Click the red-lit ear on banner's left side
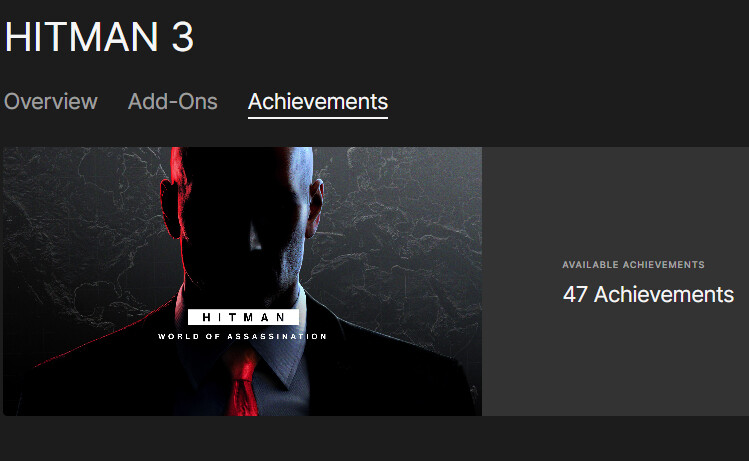The height and width of the screenshot is (461, 749). coord(170,208)
